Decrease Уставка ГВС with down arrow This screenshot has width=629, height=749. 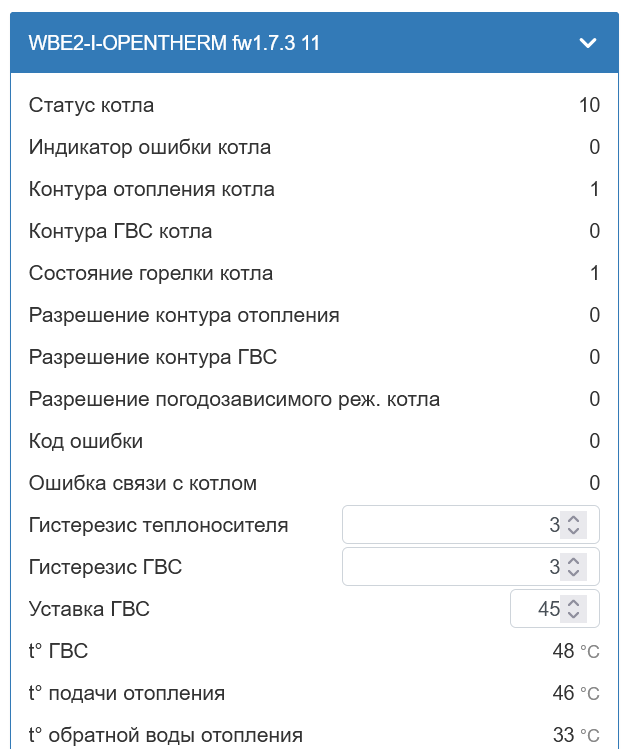[573, 615]
